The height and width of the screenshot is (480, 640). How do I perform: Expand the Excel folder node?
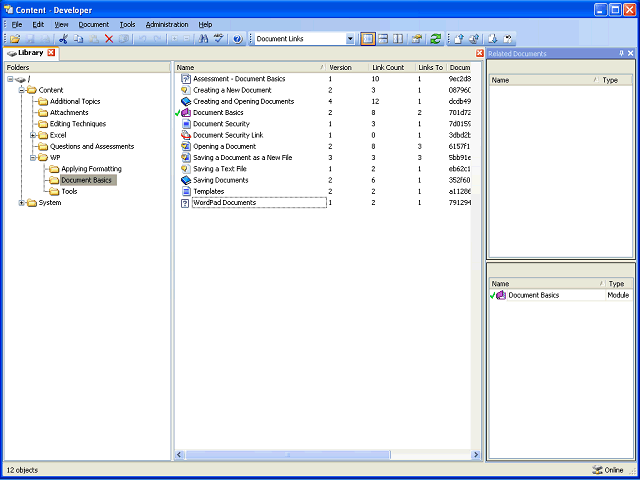click(x=33, y=135)
